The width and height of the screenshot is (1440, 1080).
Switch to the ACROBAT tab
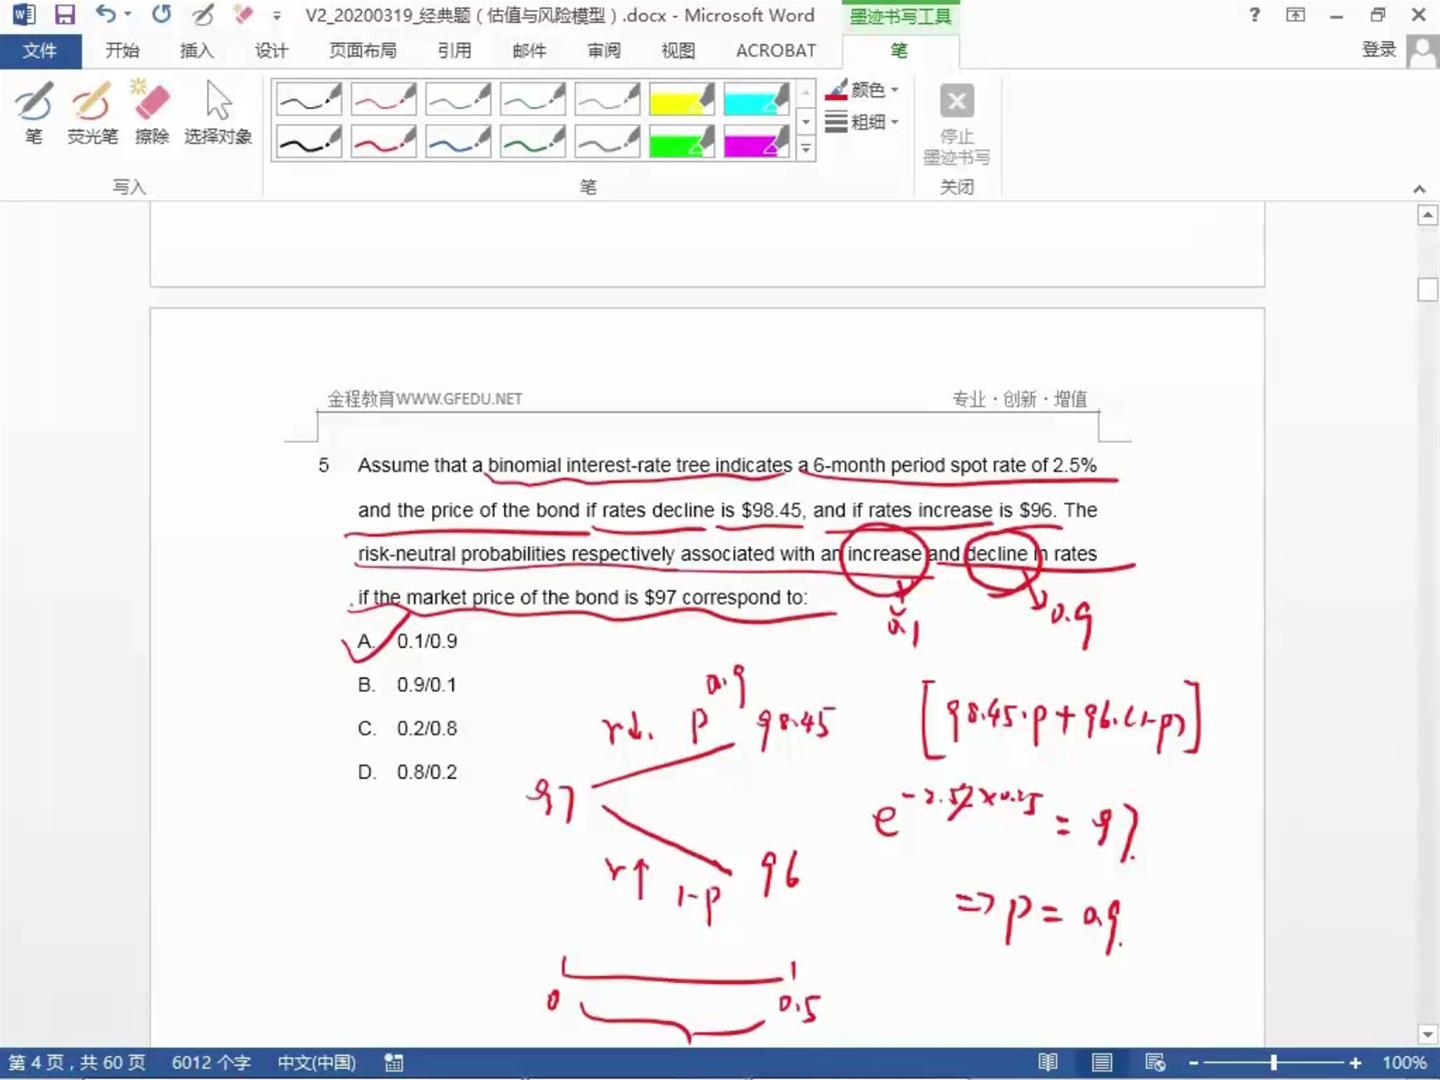click(776, 51)
